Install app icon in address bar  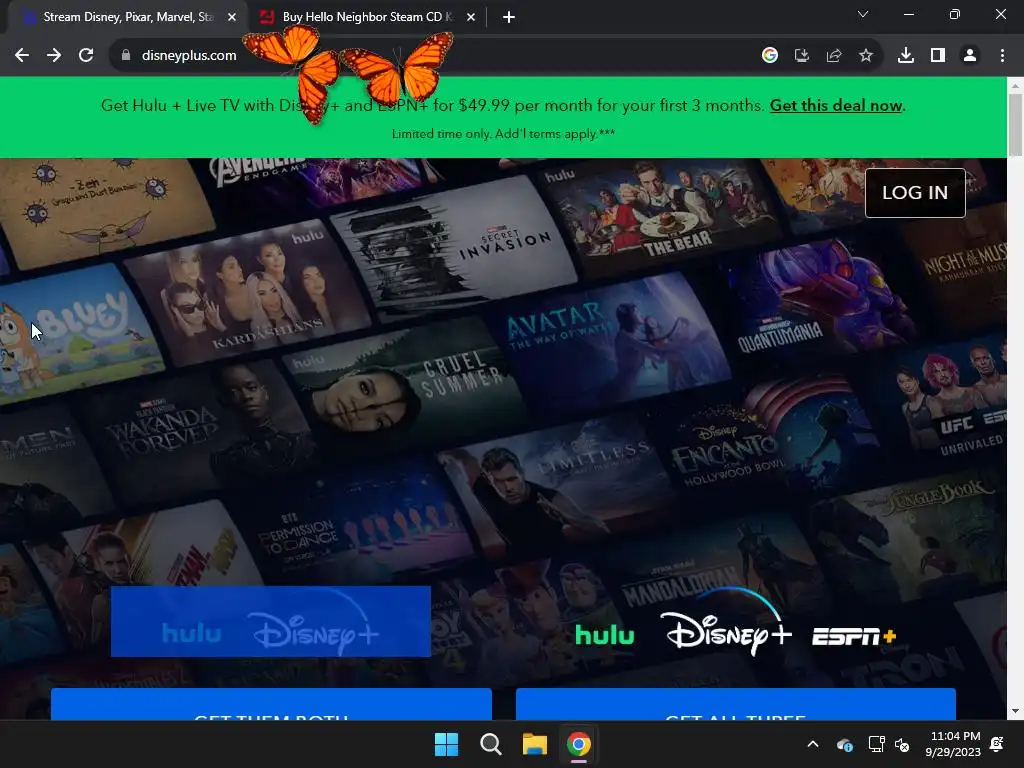click(x=802, y=56)
